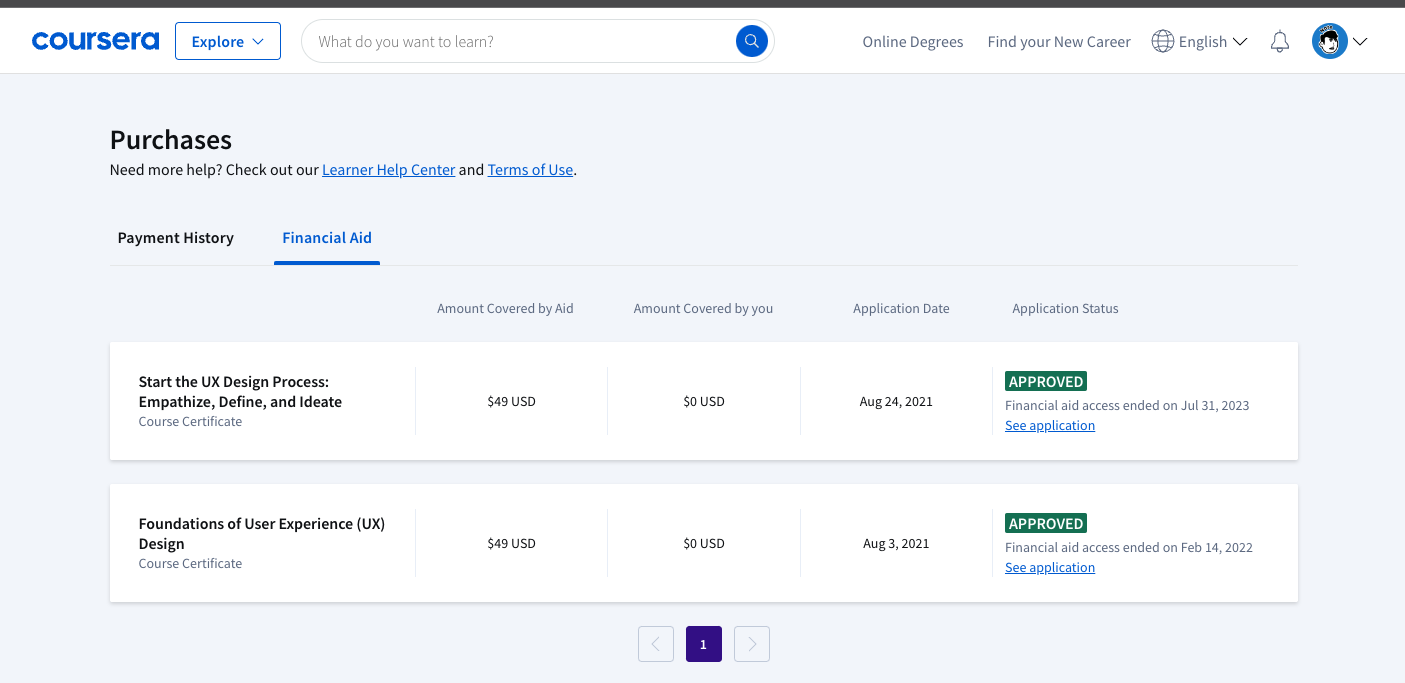Go to previous page arrow
The height and width of the screenshot is (683, 1405).
click(x=655, y=644)
